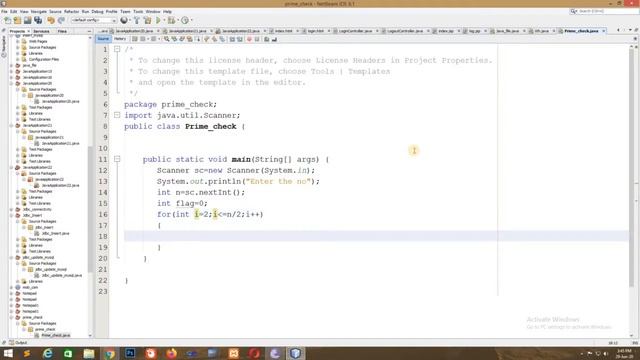Open the Refactor menu
Screen dimensions: 640x360
click(x=71, y=11)
